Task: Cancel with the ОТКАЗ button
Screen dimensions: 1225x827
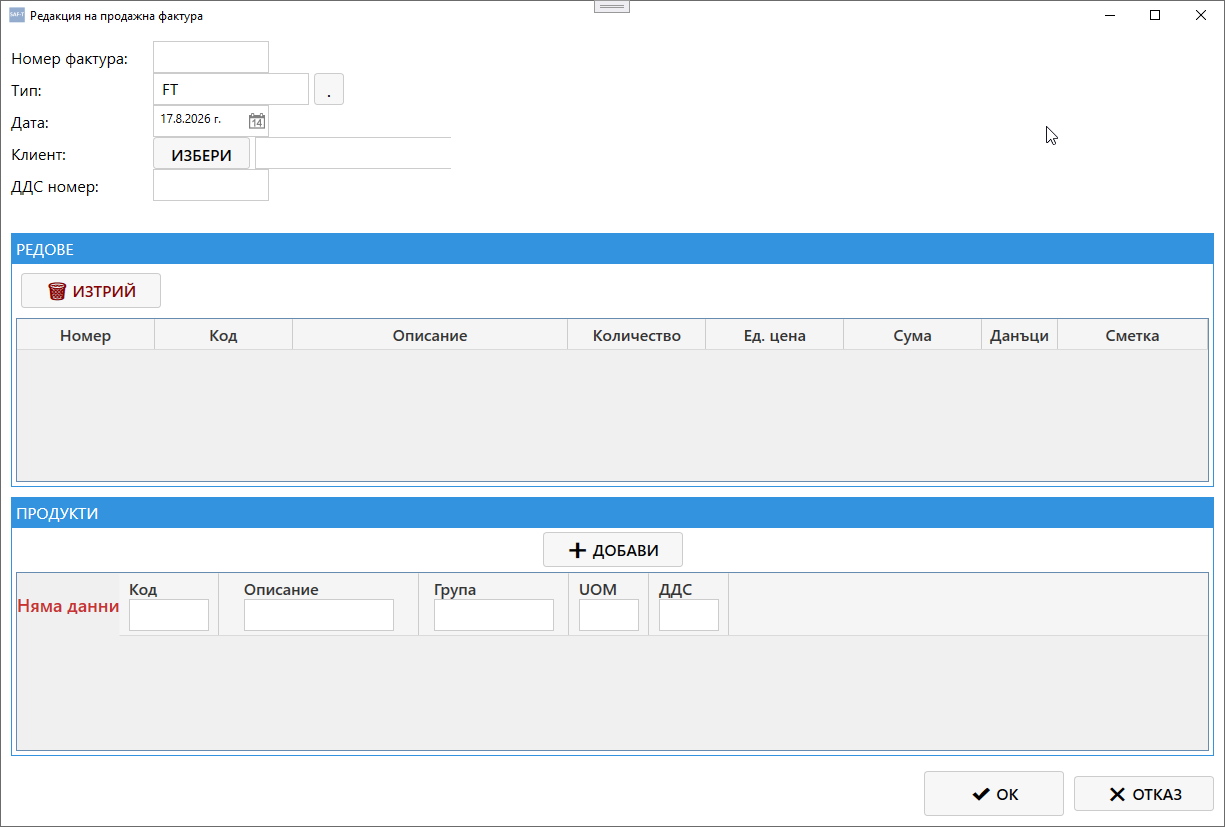Action: [x=1144, y=794]
